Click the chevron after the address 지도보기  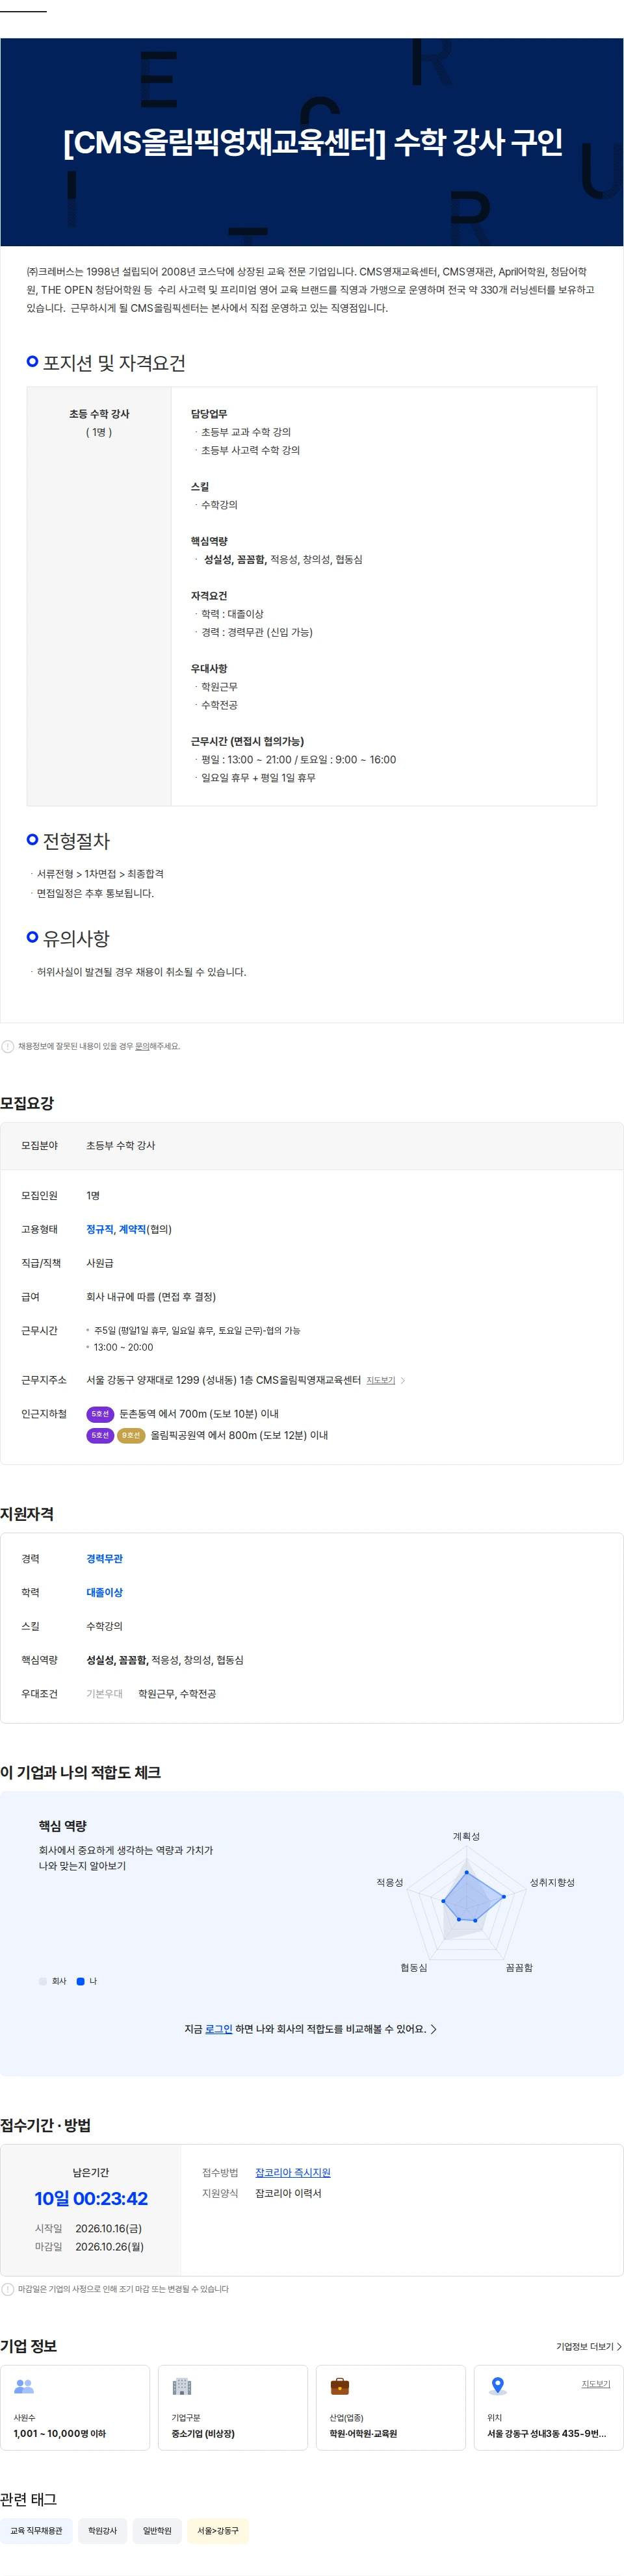(x=403, y=1380)
